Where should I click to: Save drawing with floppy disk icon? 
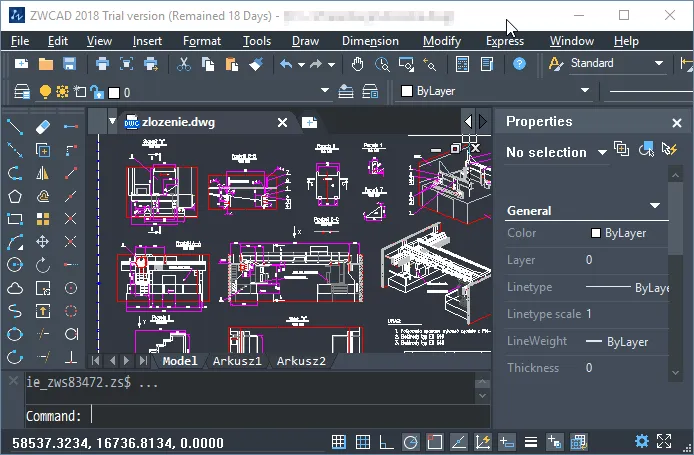click(69, 64)
